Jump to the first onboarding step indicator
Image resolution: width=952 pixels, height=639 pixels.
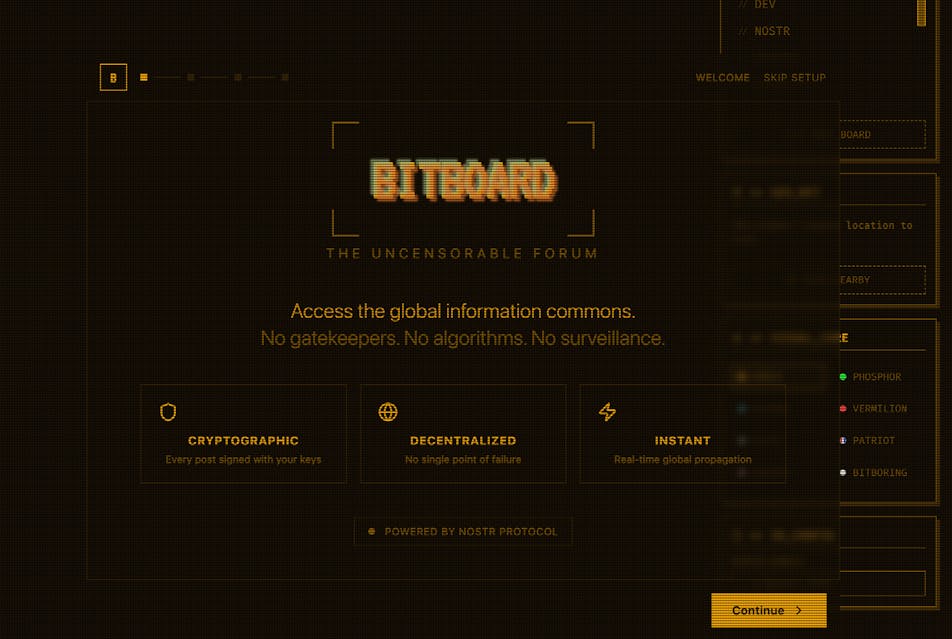click(144, 77)
